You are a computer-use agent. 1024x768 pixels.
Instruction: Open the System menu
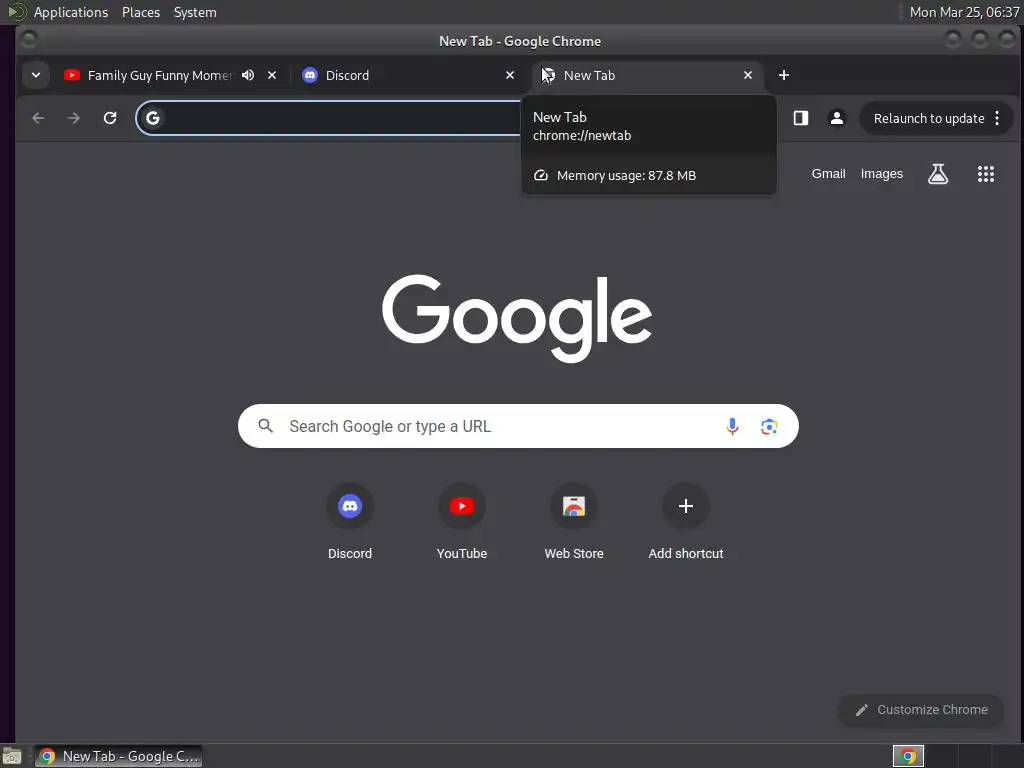pyautogui.click(x=195, y=12)
